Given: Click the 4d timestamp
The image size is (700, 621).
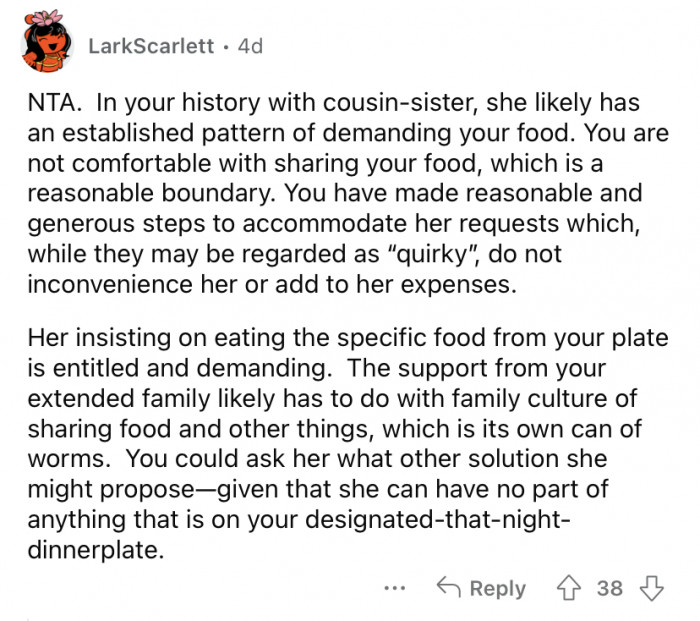Looking at the screenshot, I should (250, 46).
